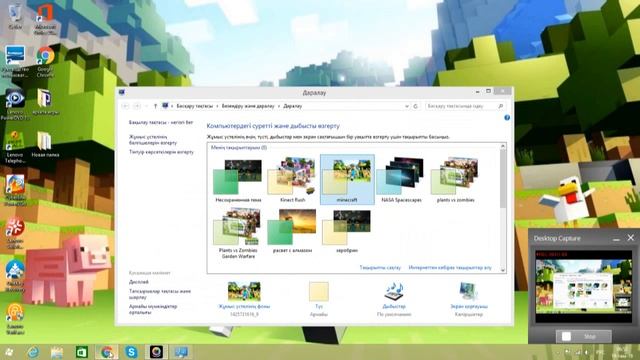640x360 pixels.
Task: Open the Display link in the sidebar
Action: pos(139,282)
